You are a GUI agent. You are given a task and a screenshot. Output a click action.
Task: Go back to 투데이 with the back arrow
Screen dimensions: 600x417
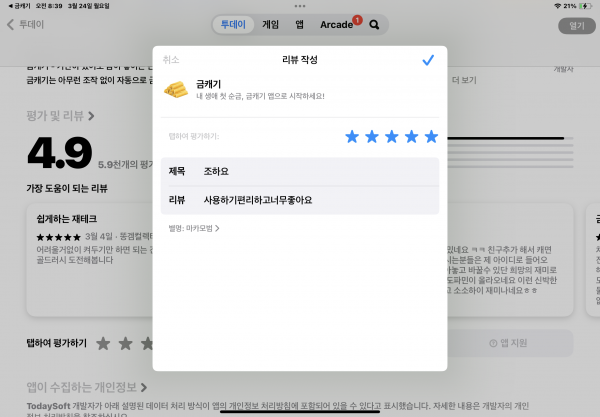25,24
